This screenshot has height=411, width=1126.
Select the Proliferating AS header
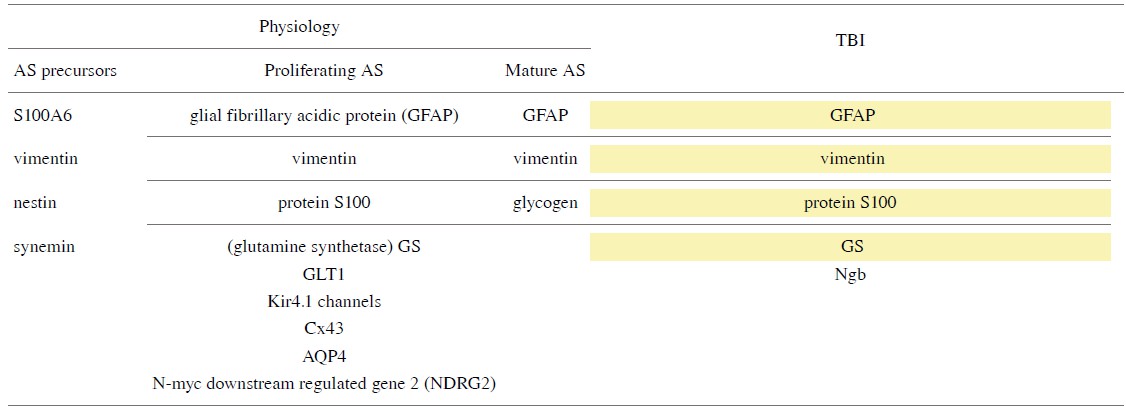point(323,71)
